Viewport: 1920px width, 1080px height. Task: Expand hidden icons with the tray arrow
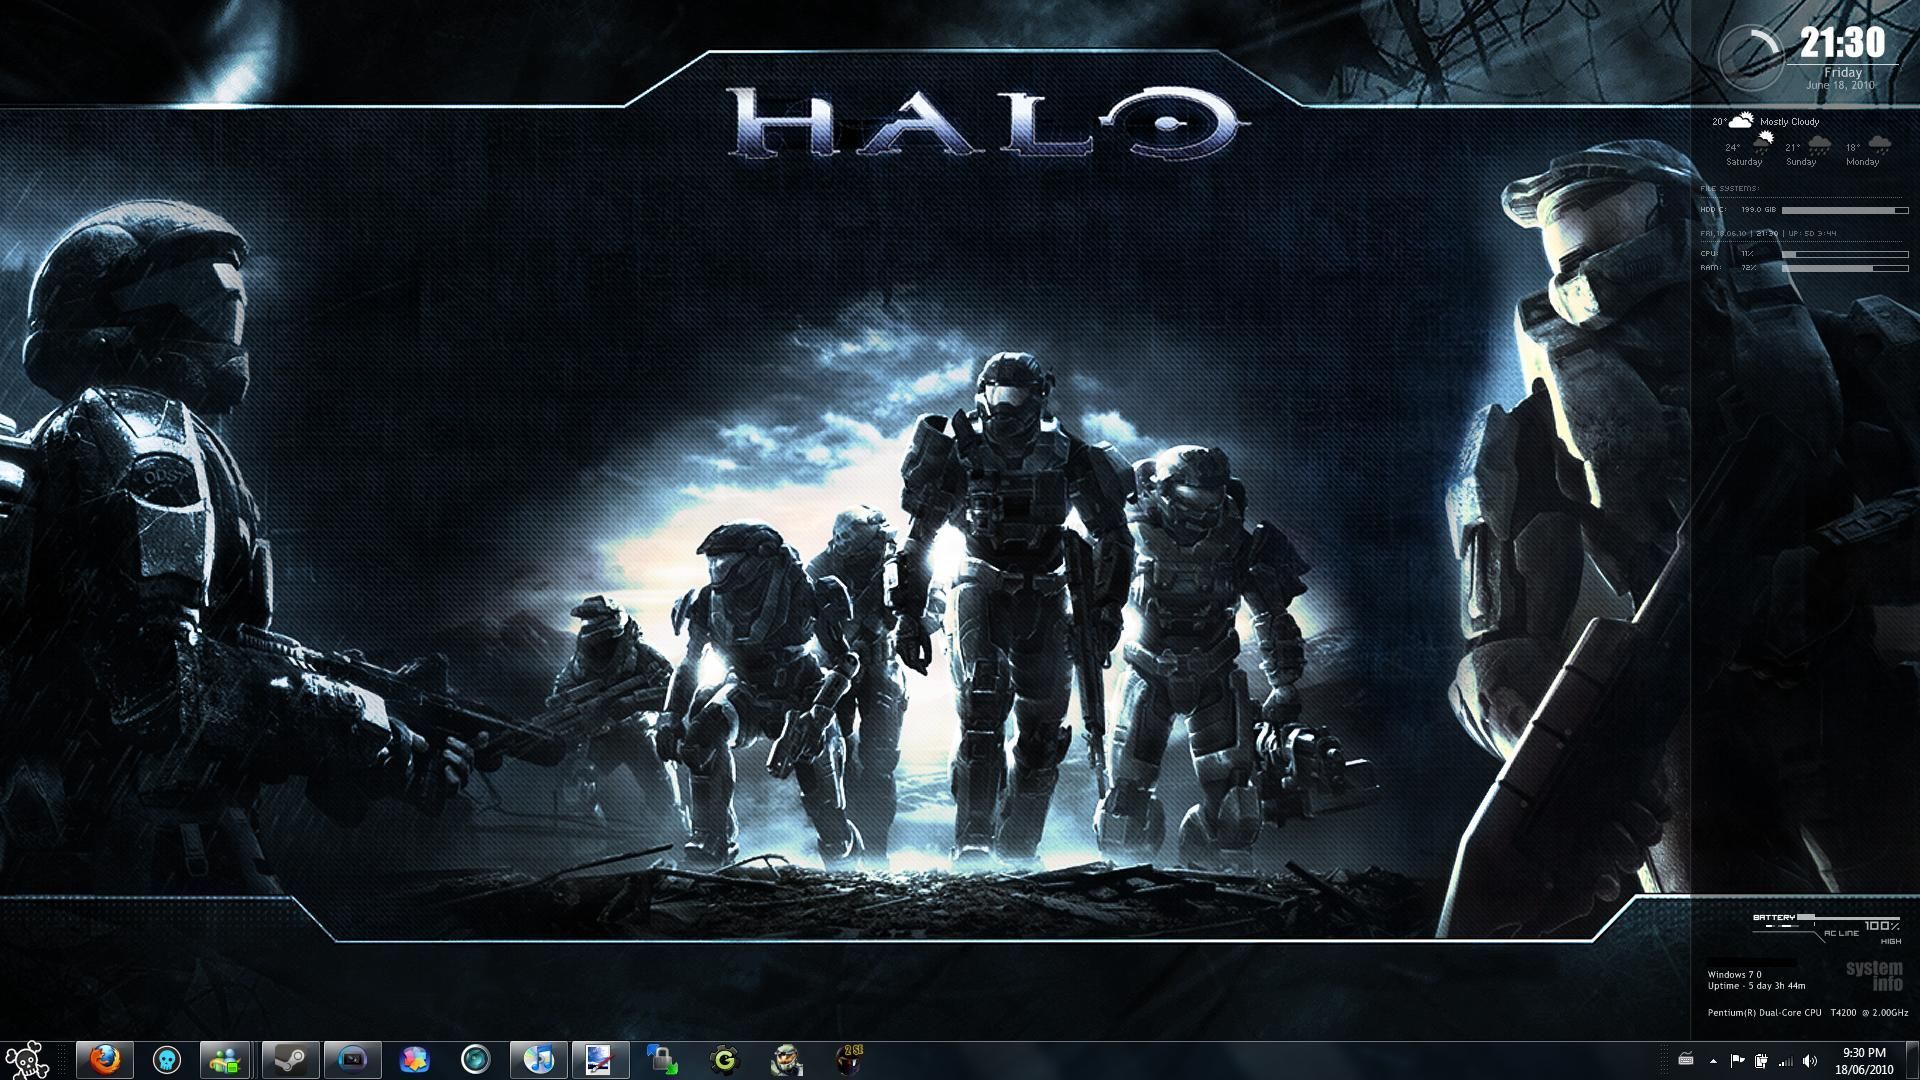pyautogui.click(x=1713, y=1062)
